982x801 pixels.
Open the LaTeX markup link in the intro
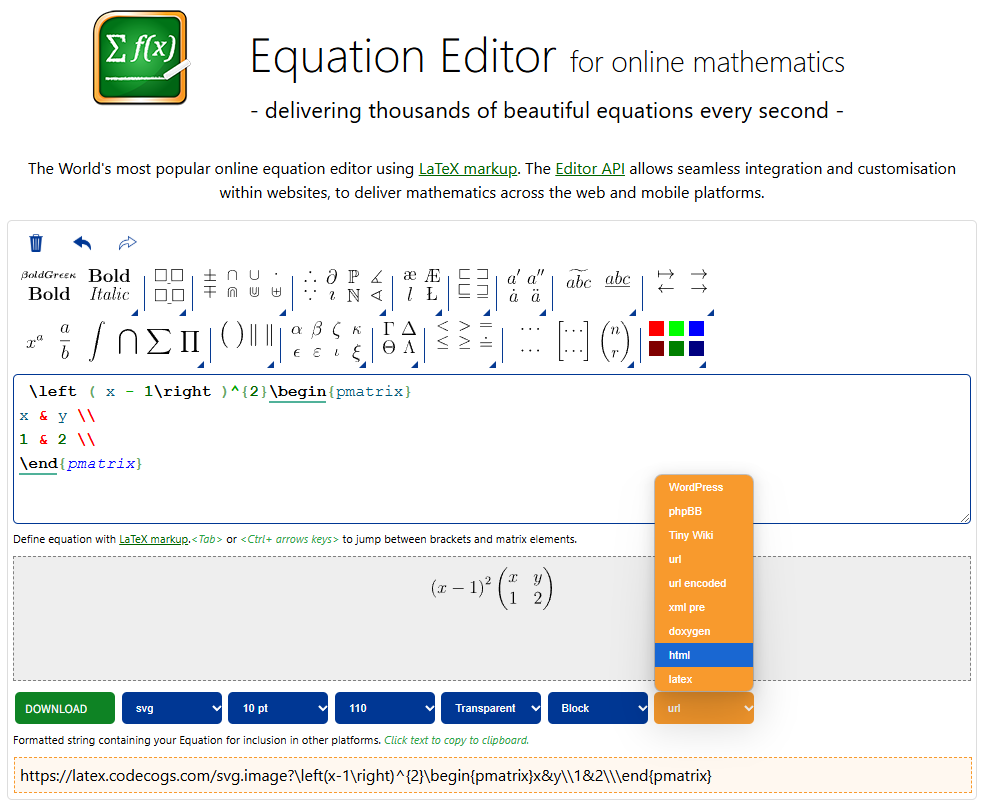coord(468,168)
